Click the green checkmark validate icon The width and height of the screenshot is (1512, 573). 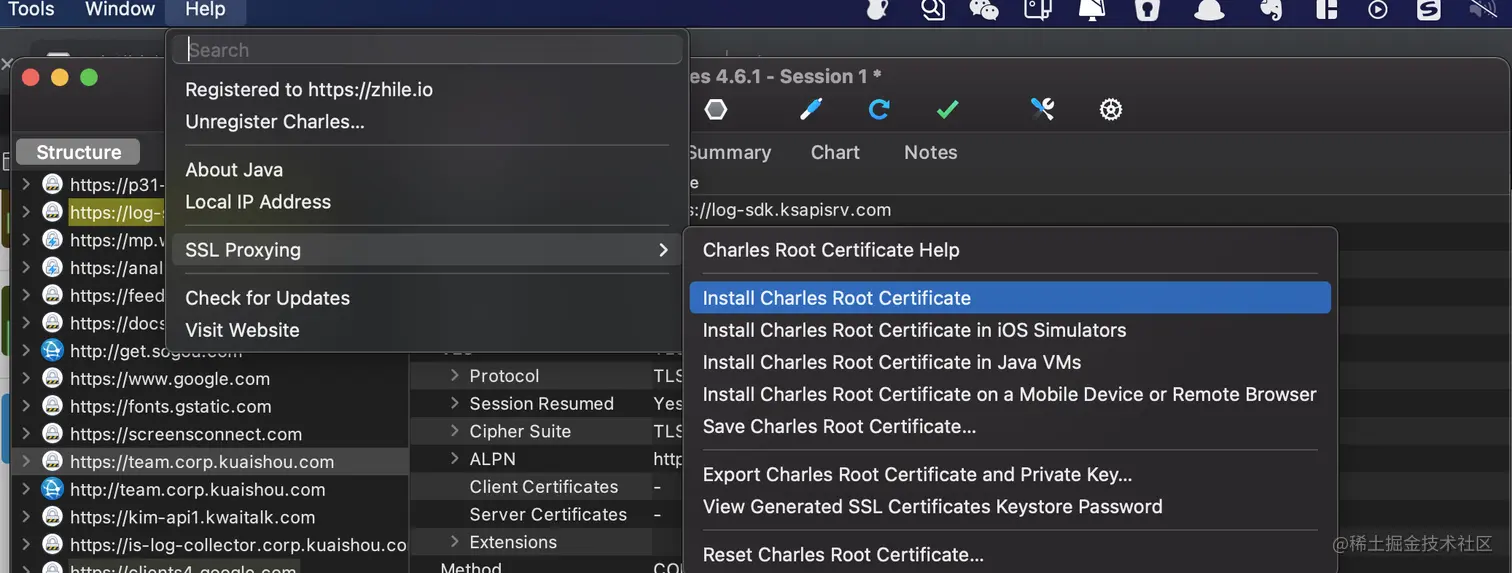tap(947, 109)
